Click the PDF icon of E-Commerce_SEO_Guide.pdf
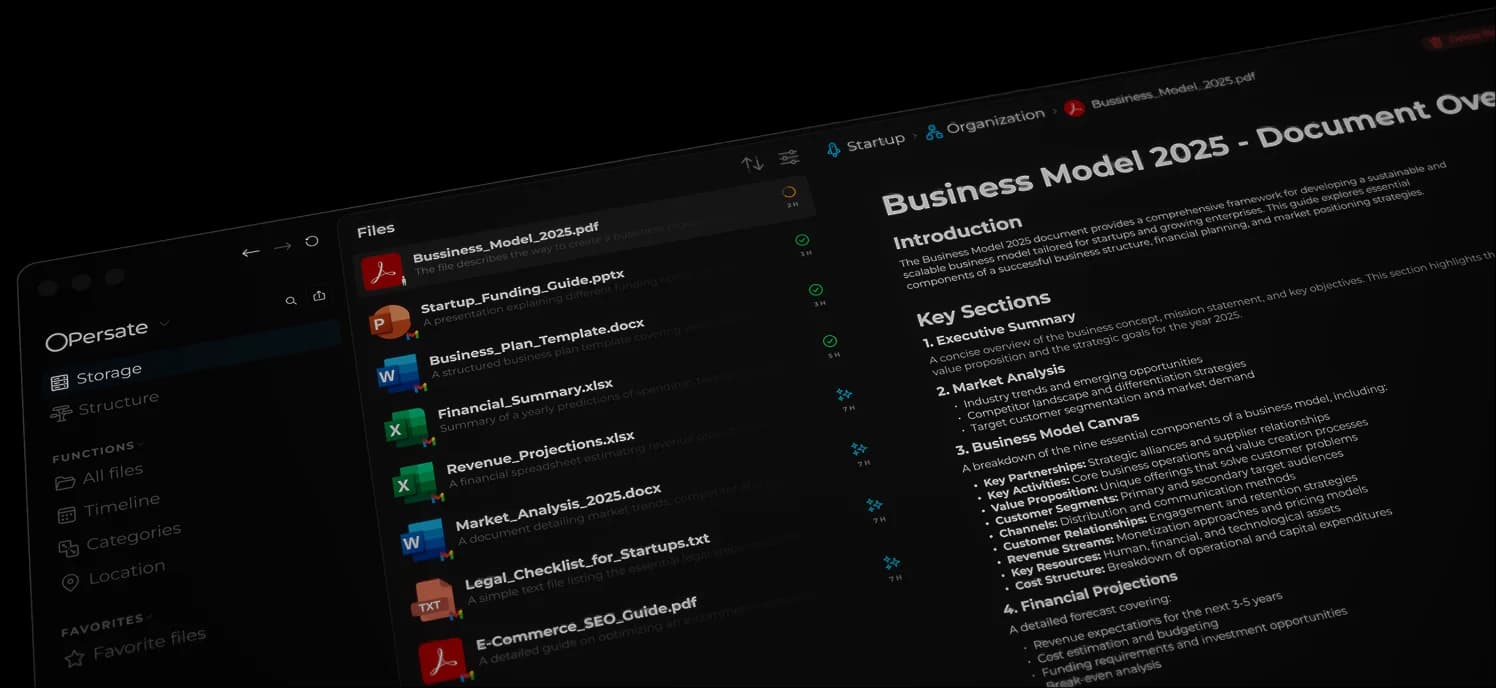1496x688 pixels. 444,659
